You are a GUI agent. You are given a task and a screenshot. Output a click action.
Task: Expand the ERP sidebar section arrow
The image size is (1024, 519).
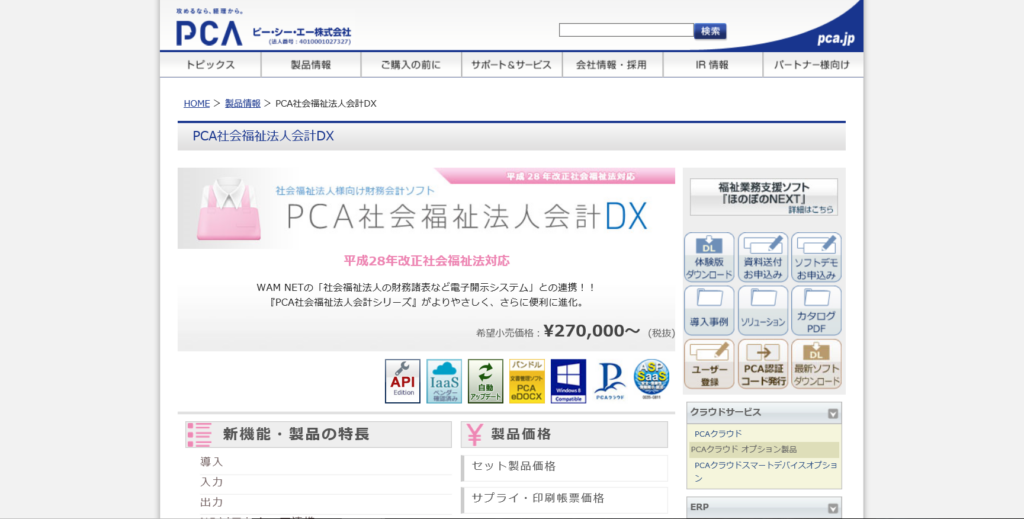(833, 508)
